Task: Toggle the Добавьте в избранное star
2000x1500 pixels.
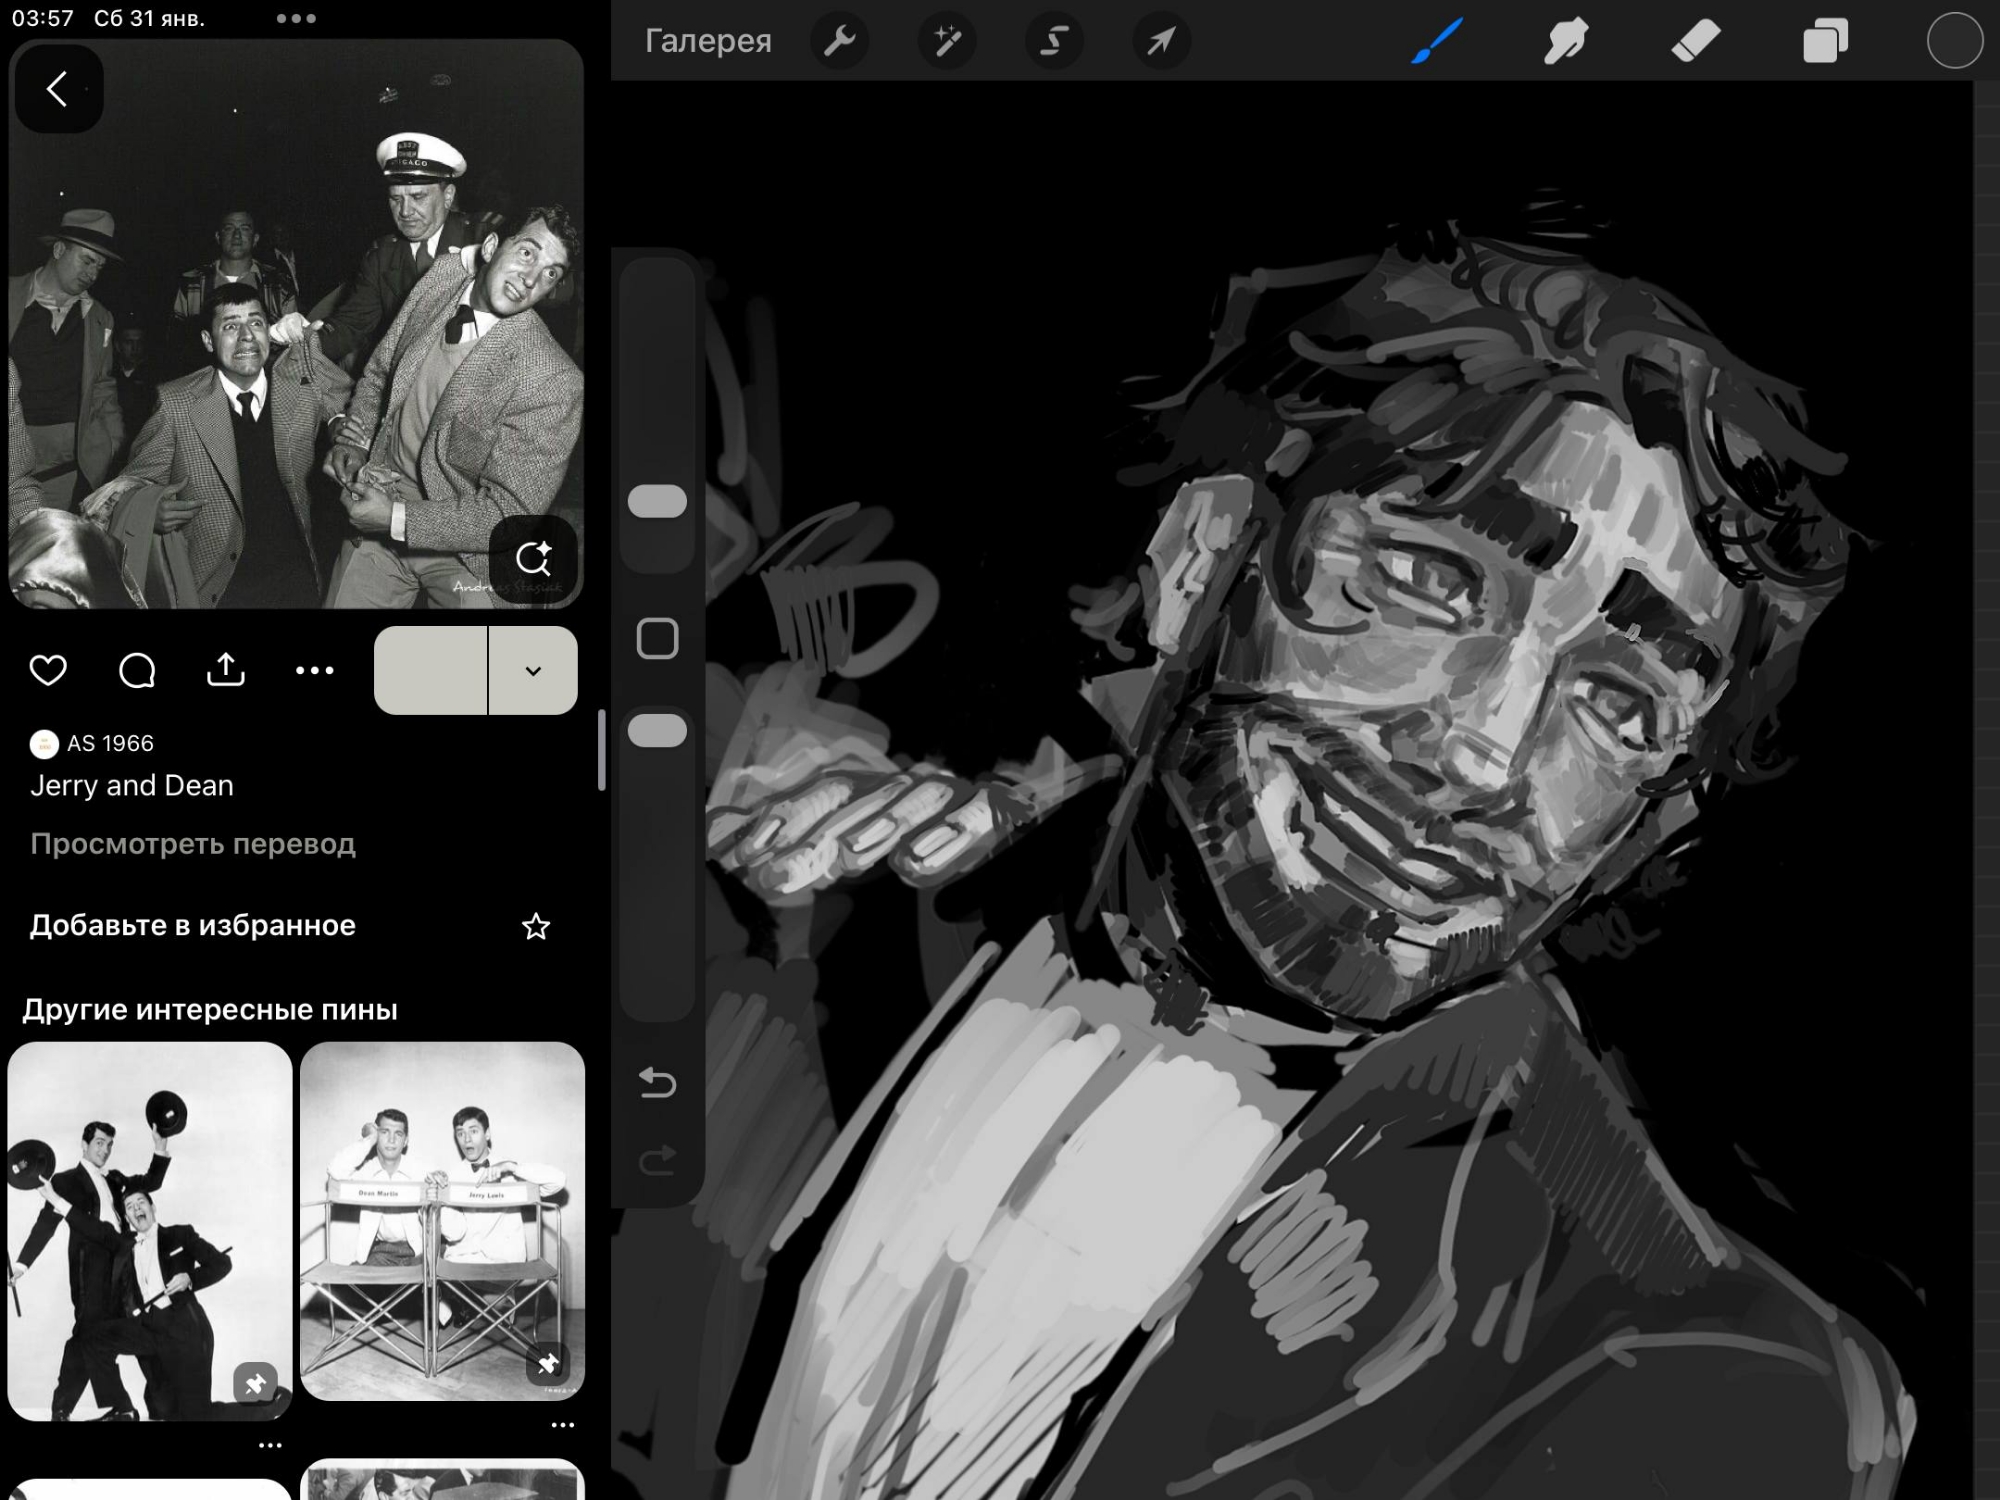Action: click(536, 926)
